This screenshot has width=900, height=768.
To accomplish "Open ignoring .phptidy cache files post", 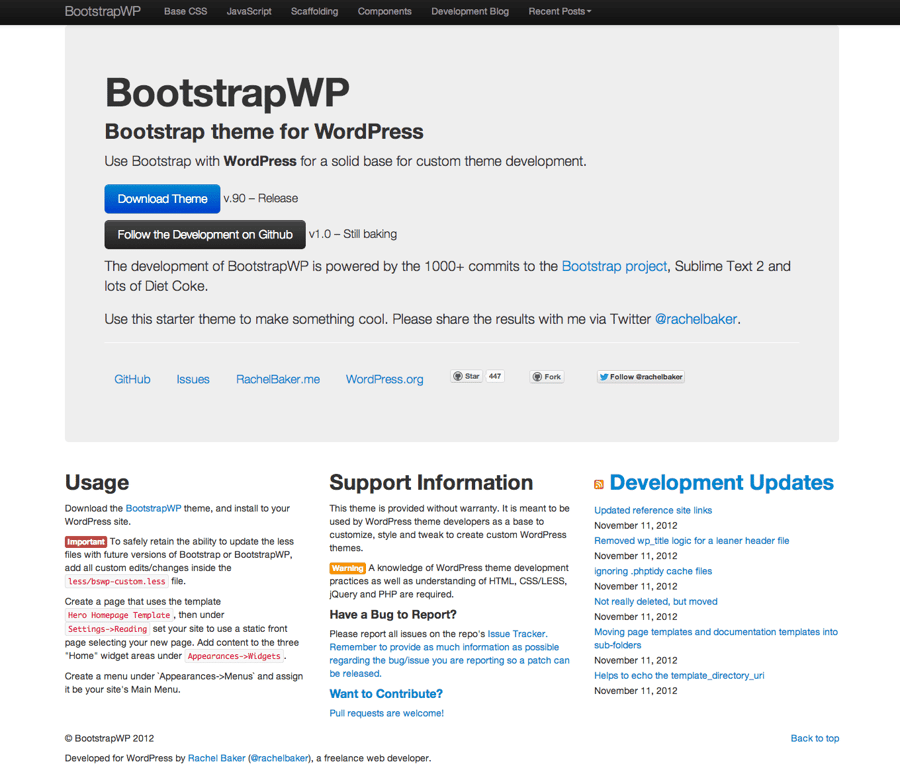I will [x=653, y=571].
